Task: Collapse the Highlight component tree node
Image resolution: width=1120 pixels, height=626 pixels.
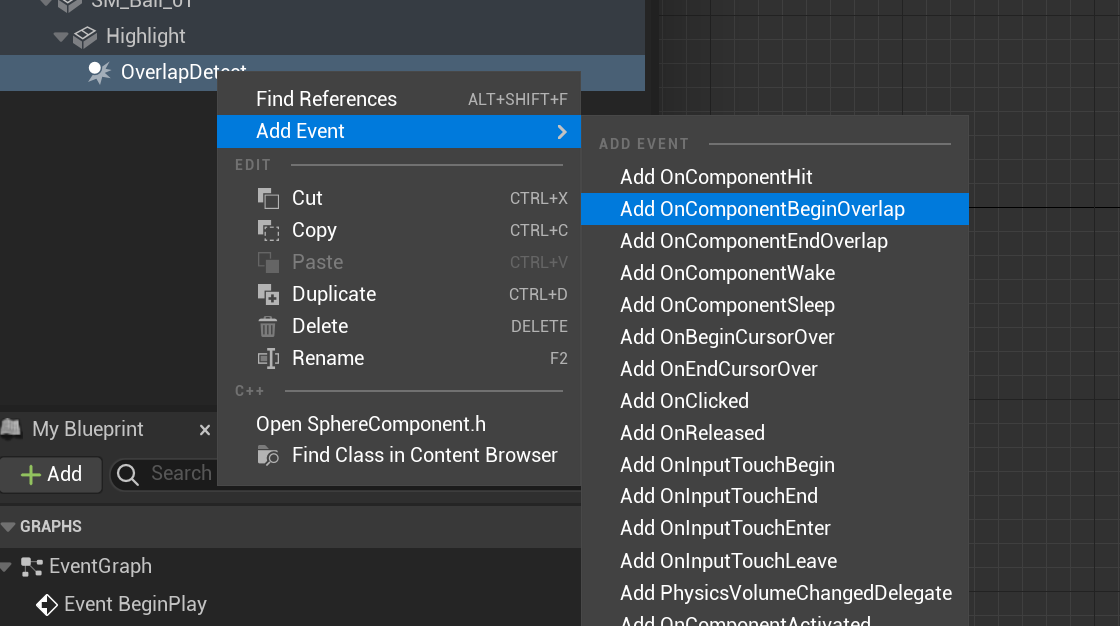Action: 62,37
